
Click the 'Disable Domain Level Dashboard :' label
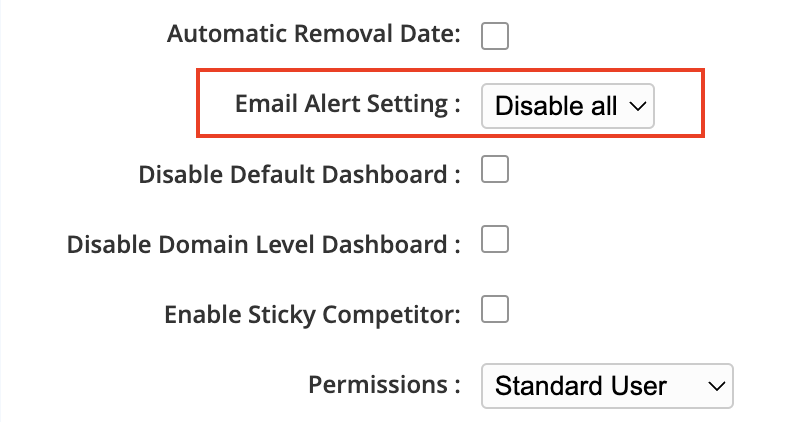click(x=263, y=244)
